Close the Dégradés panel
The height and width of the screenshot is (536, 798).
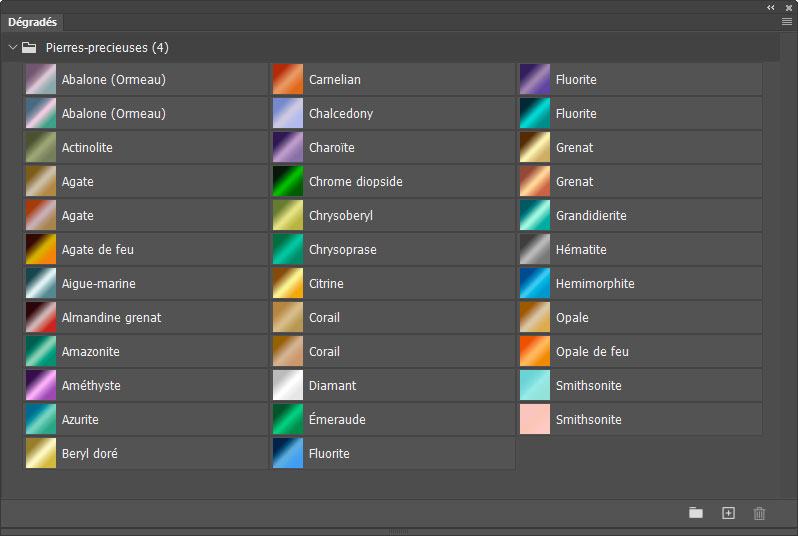click(788, 7)
